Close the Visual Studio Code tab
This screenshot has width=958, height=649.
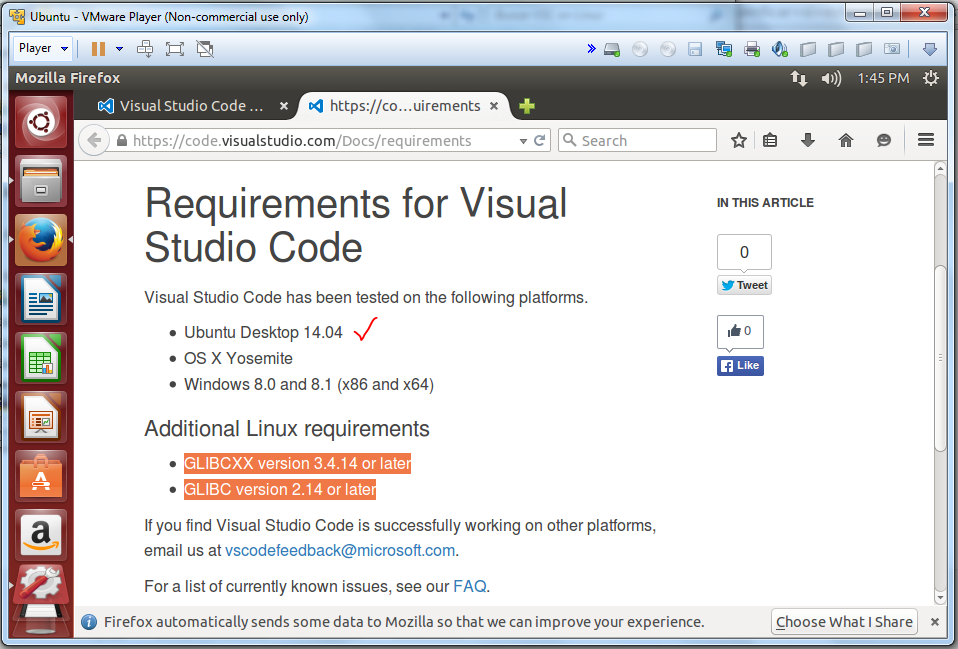pyautogui.click(x=283, y=106)
